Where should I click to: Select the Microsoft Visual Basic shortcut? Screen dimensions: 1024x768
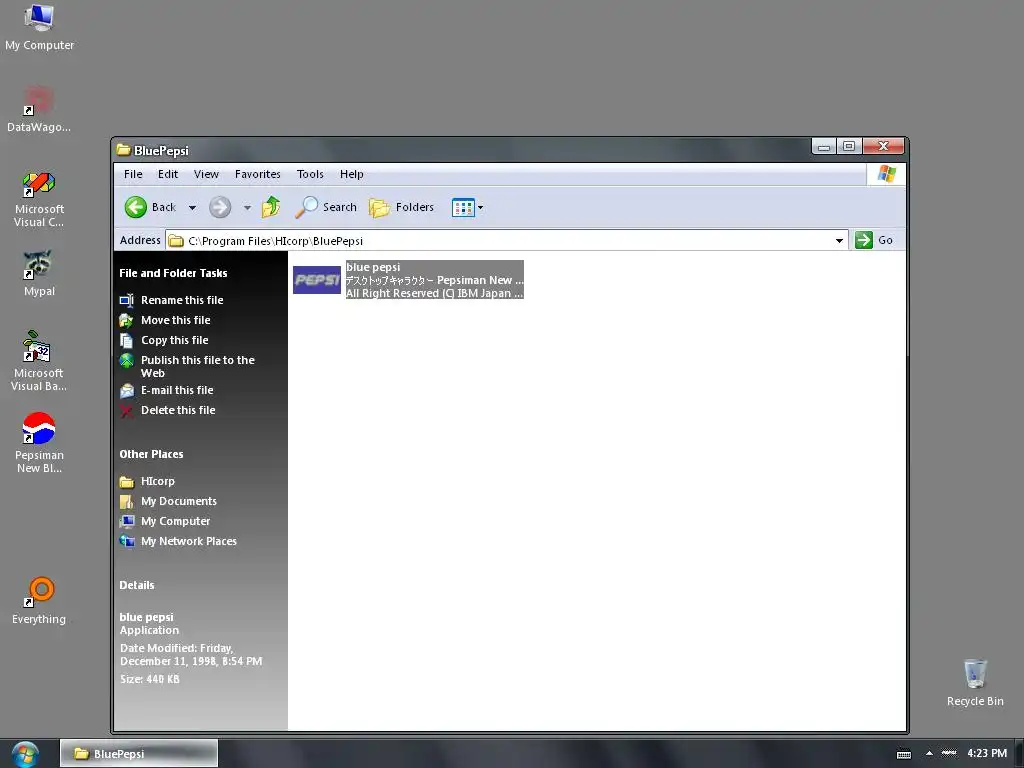click(39, 361)
